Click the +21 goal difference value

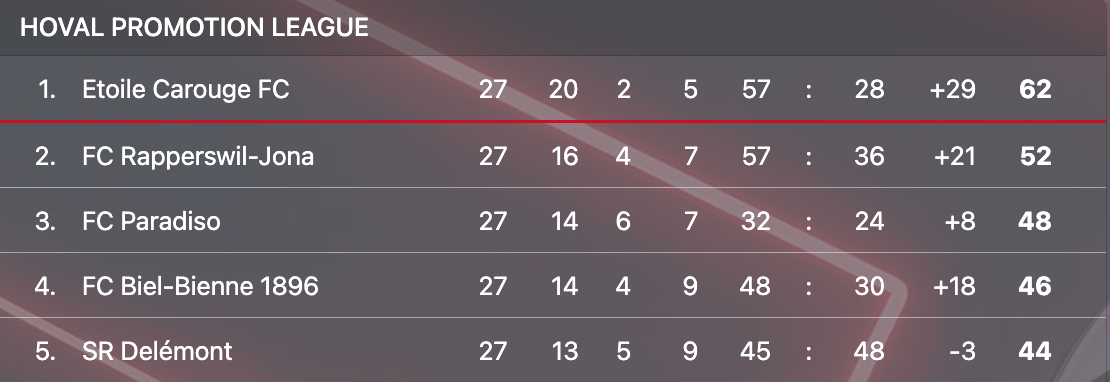pos(954,156)
